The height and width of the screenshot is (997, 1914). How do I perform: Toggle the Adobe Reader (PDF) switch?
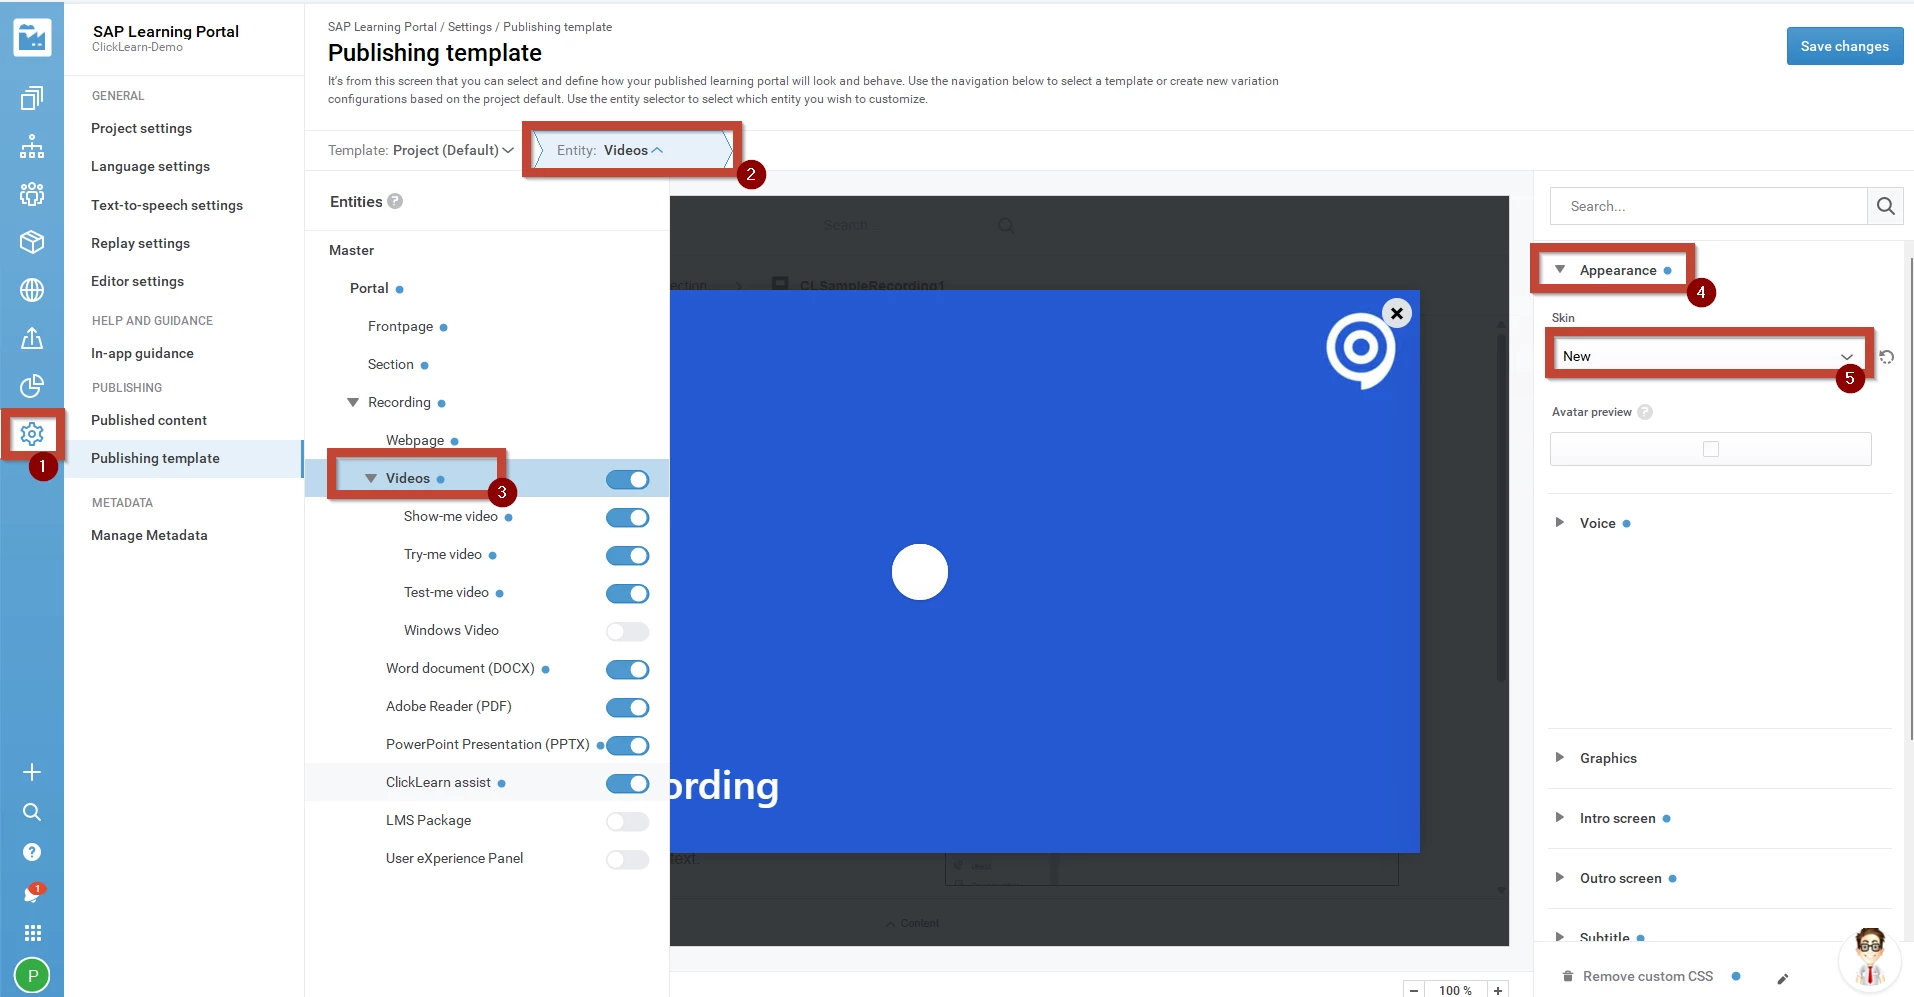[x=628, y=708]
